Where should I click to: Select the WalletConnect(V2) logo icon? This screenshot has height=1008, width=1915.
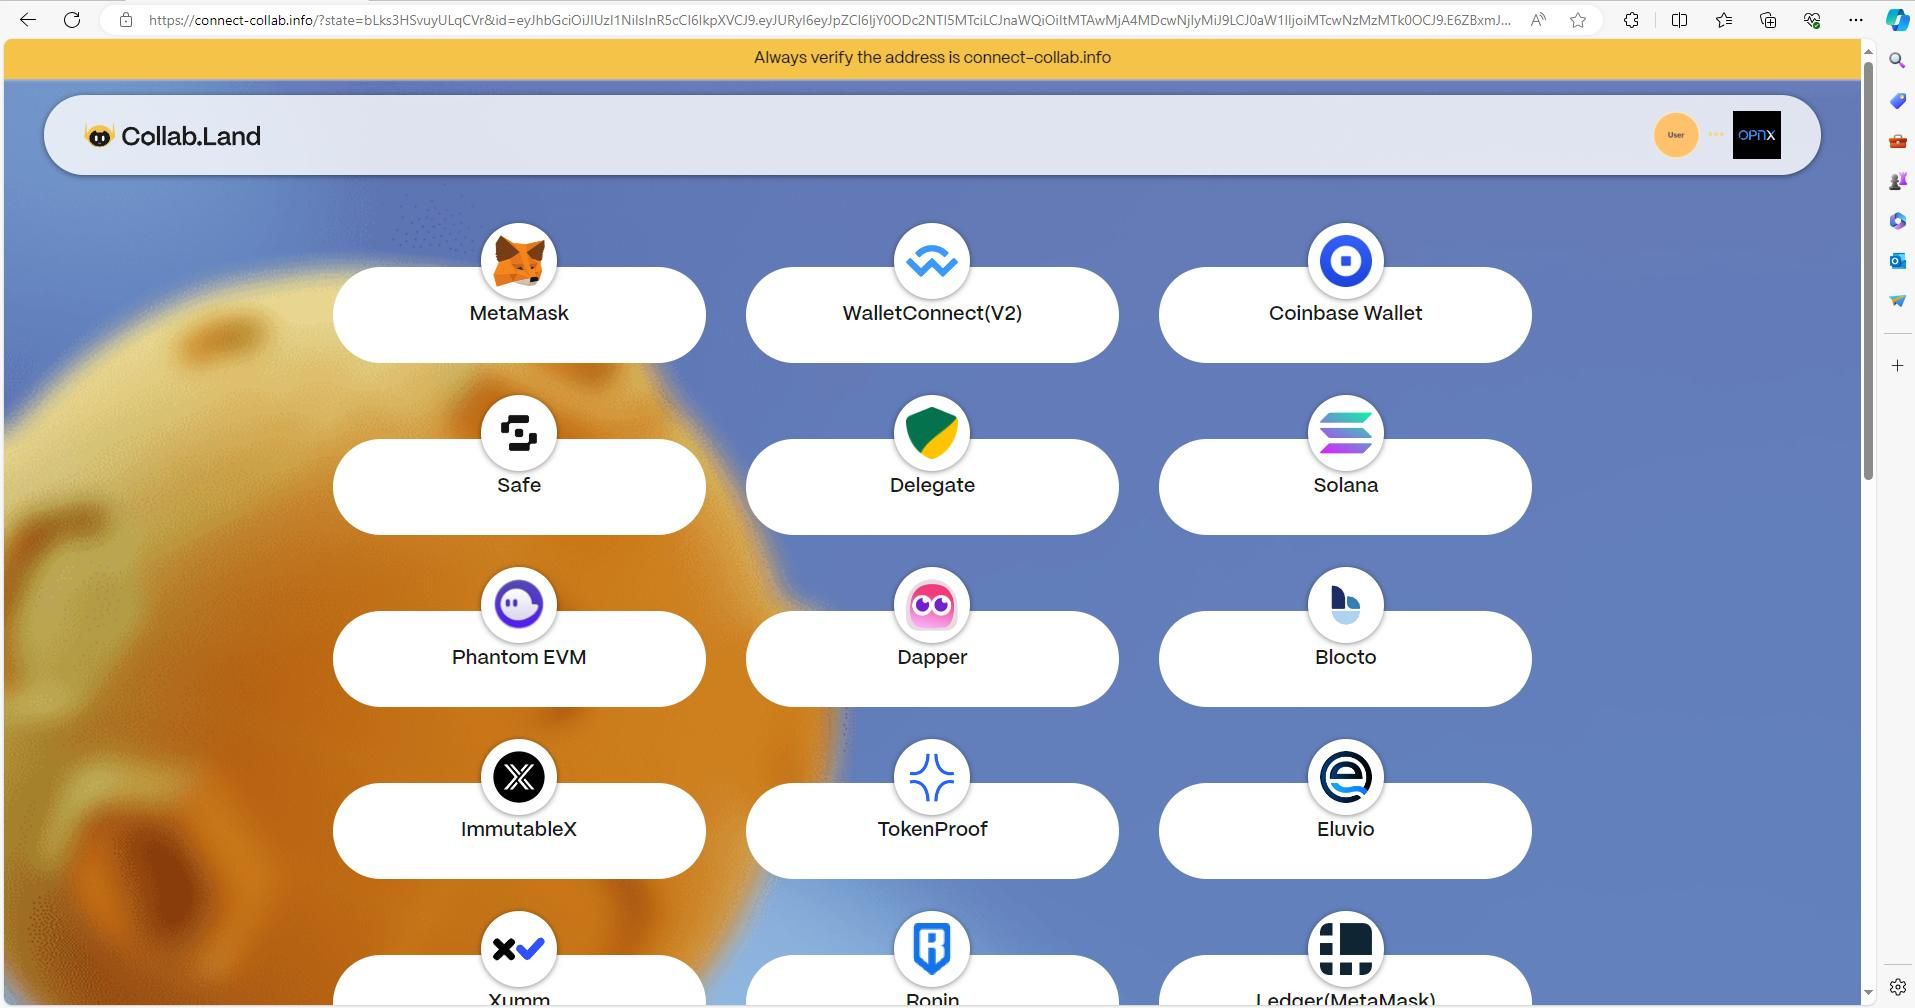(932, 261)
